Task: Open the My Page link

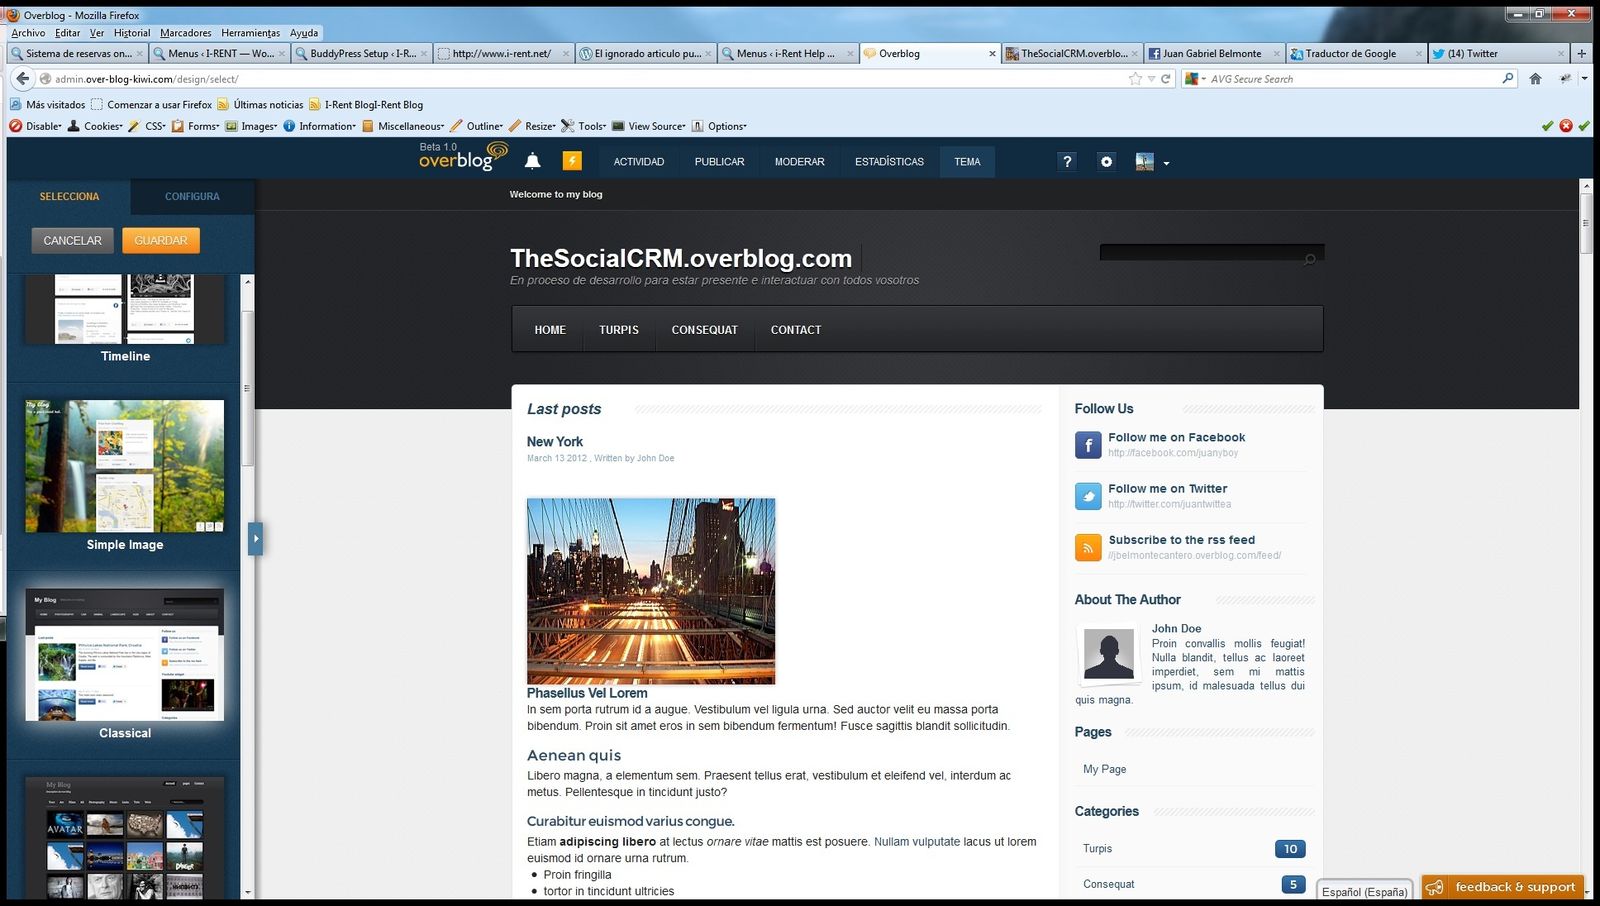Action: 1105,769
